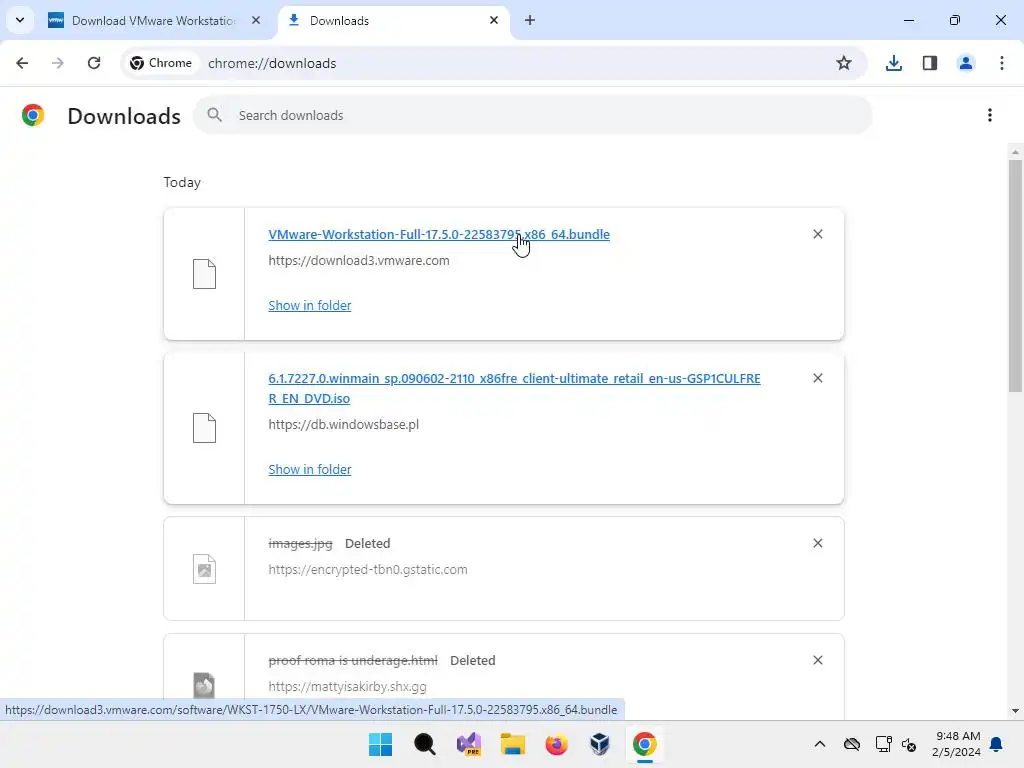This screenshot has width=1024, height=768.
Task: Click the scrollbar up arrow
Action: point(1015,152)
